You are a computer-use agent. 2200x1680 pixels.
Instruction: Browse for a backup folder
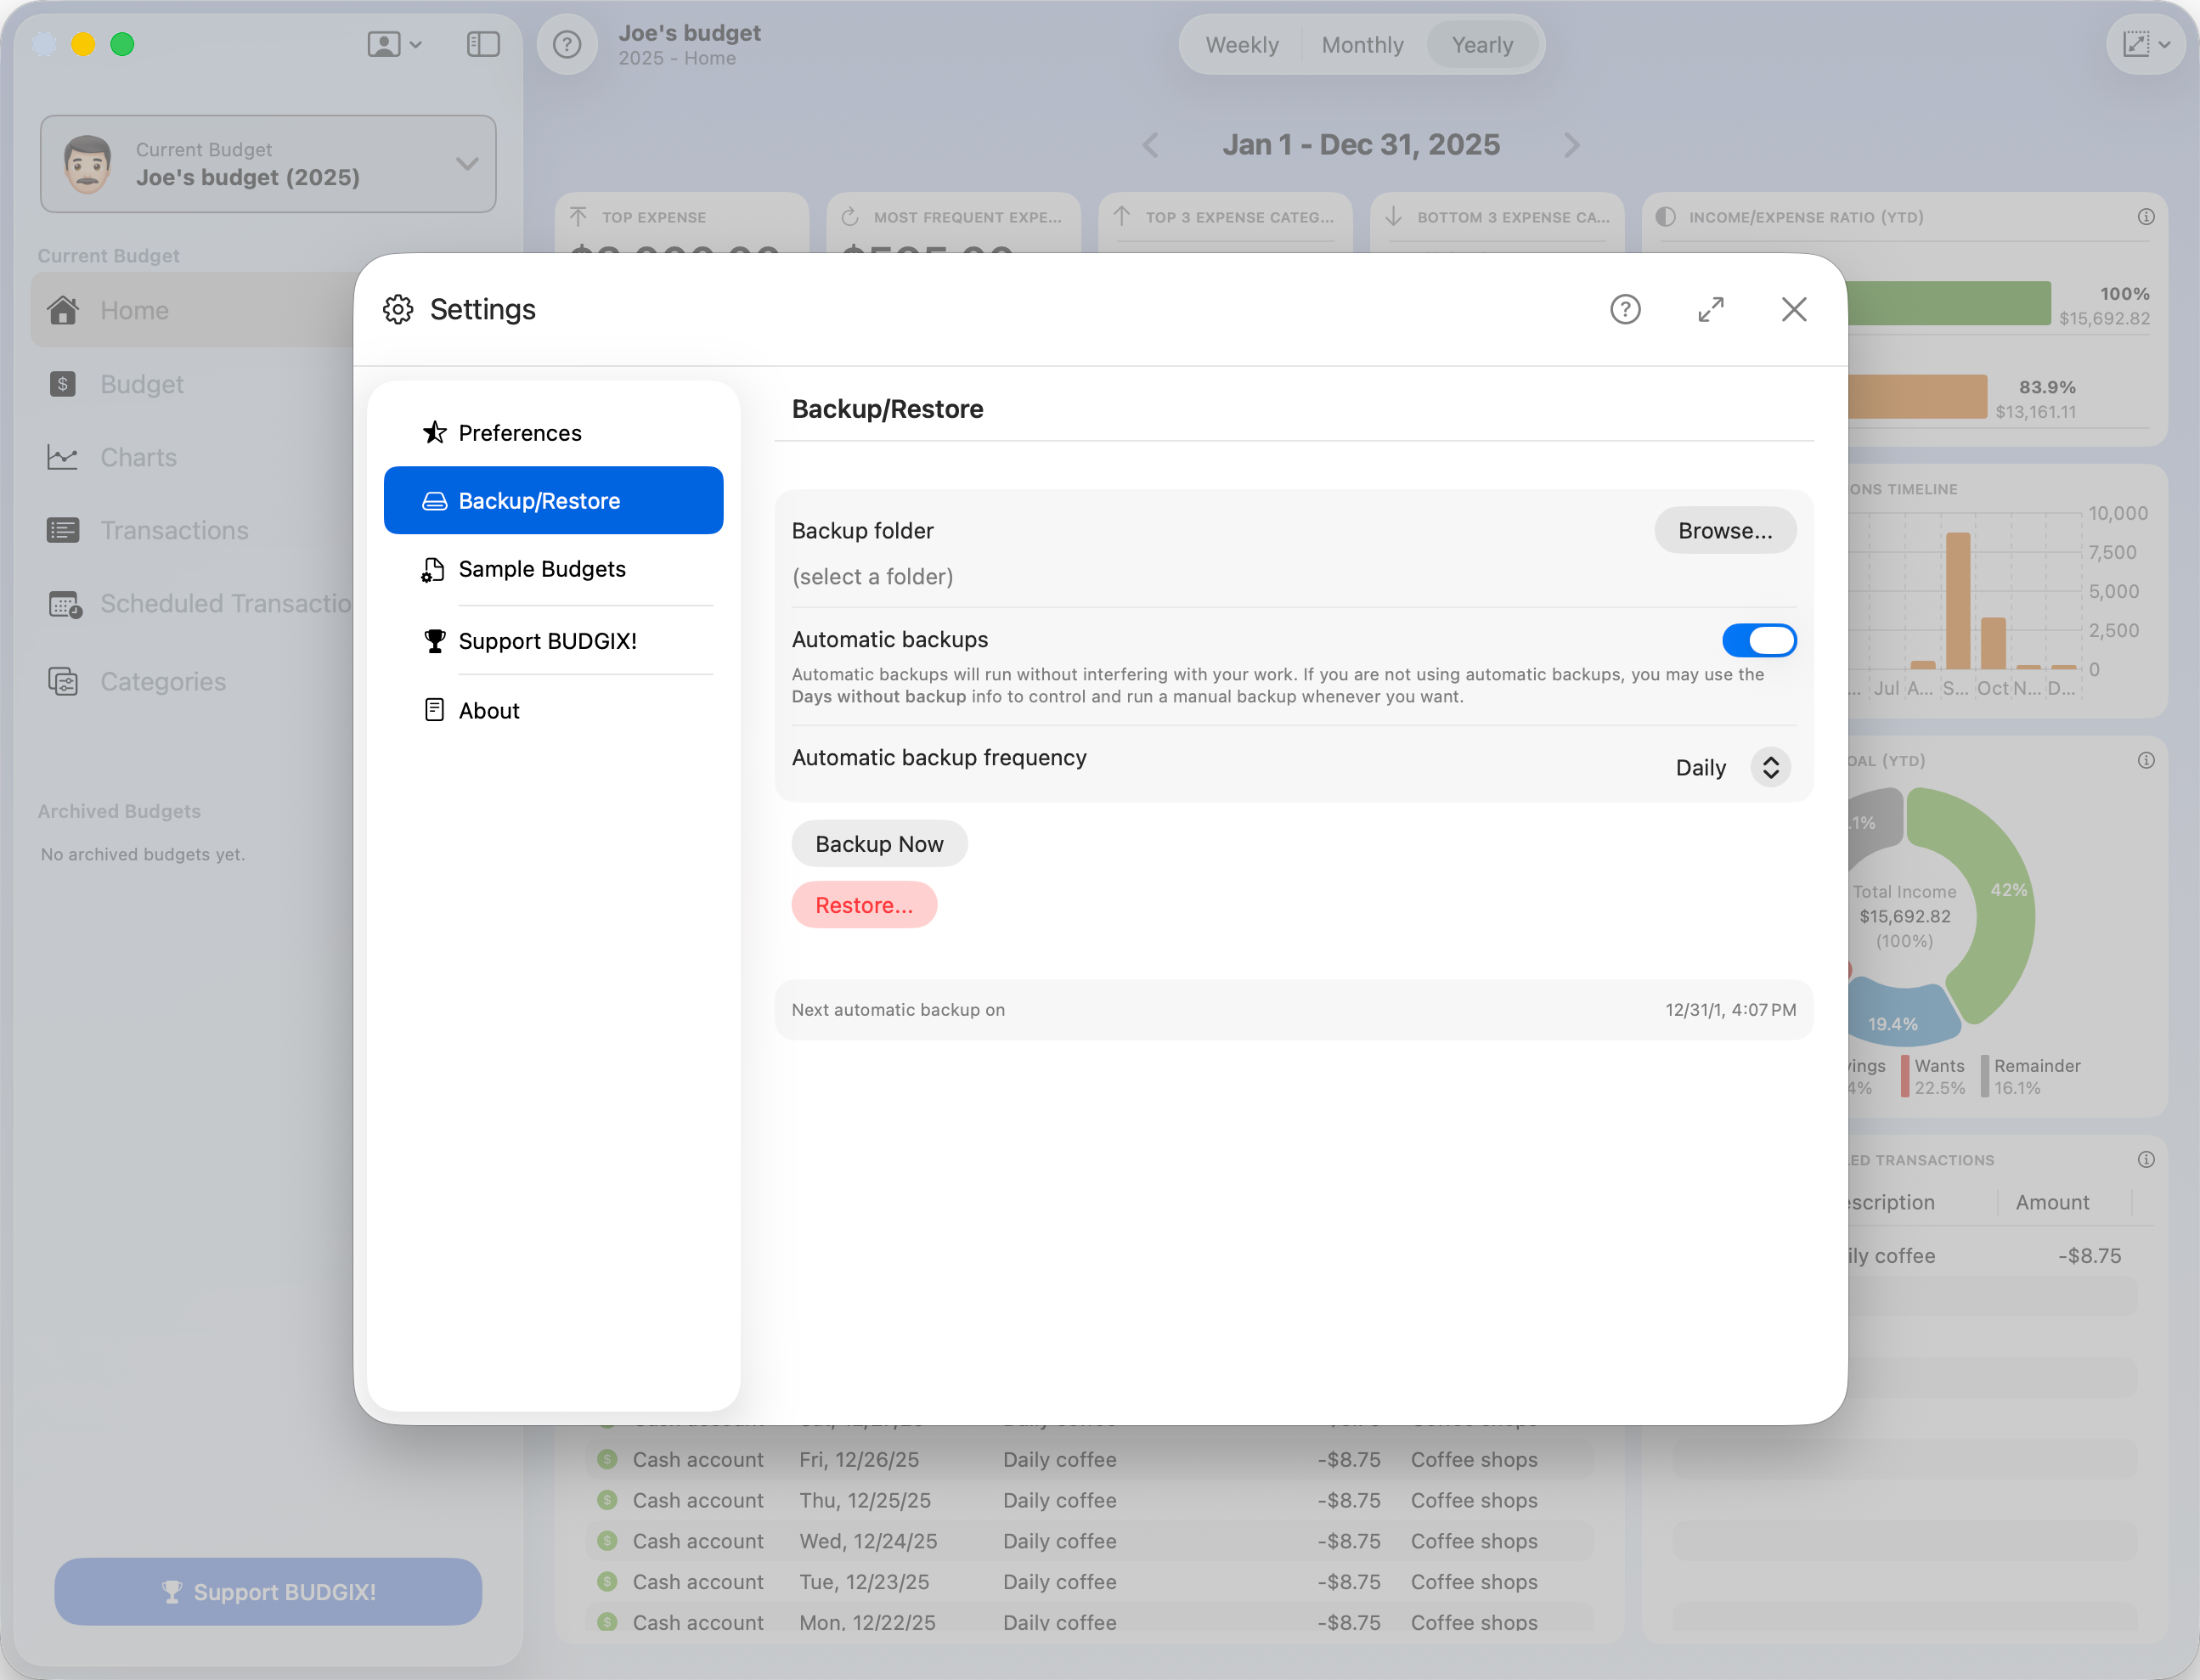point(1724,530)
